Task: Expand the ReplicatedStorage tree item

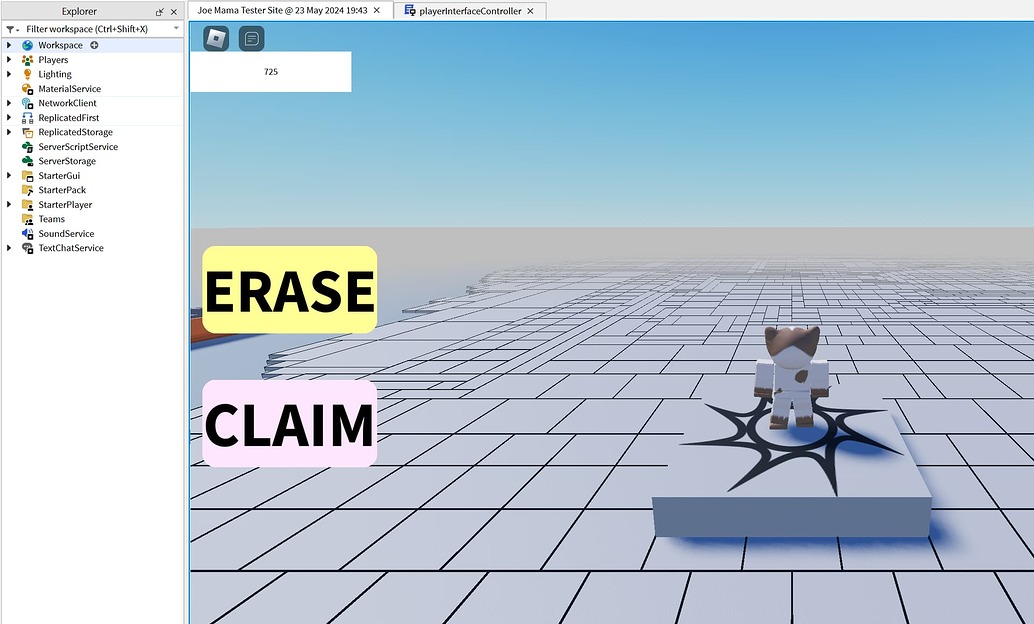Action: (x=8, y=131)
